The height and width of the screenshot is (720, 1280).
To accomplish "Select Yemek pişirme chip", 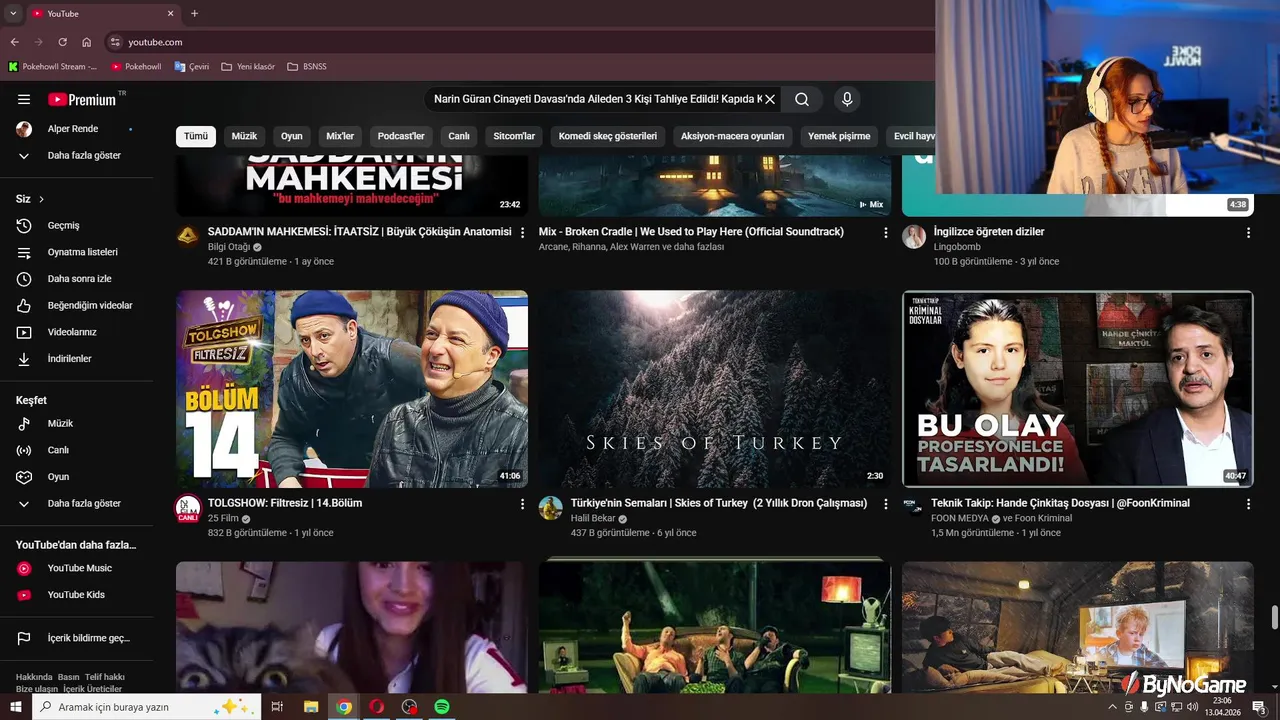I will pyautogui.click(x=839, y=136).
